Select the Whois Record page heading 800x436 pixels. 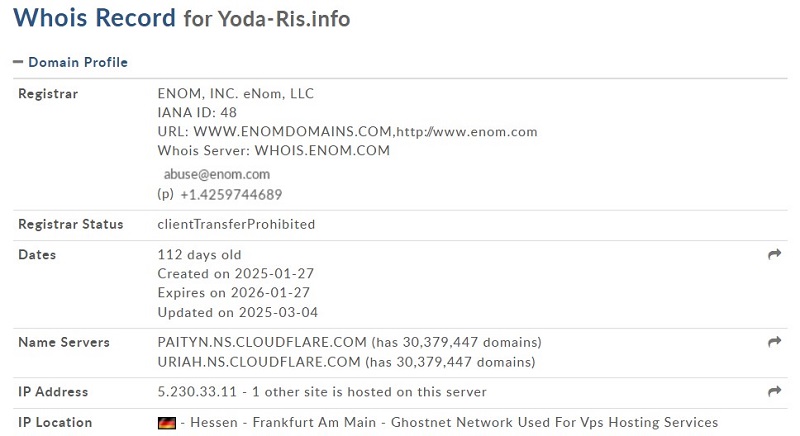pos(94,17)
